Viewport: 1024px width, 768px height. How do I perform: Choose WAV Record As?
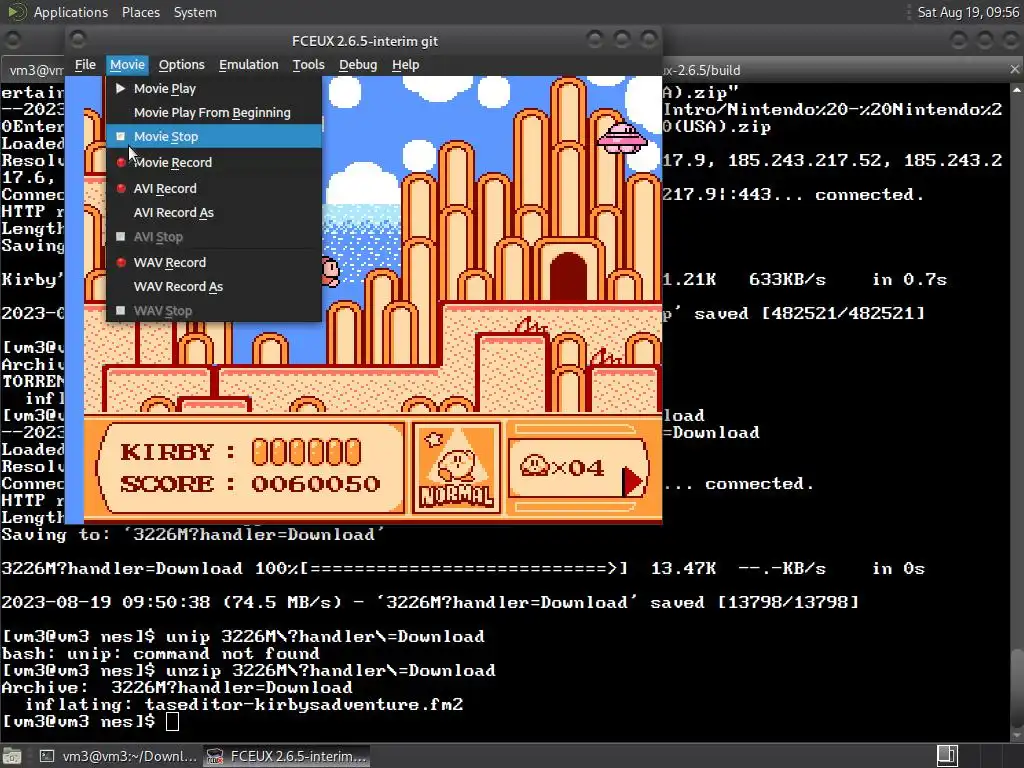point(214,287)
